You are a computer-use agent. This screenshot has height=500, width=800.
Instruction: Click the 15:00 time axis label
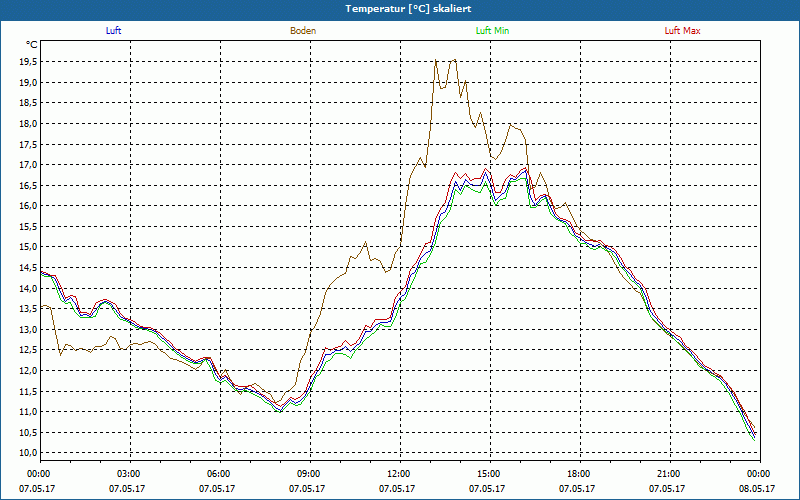489,474
